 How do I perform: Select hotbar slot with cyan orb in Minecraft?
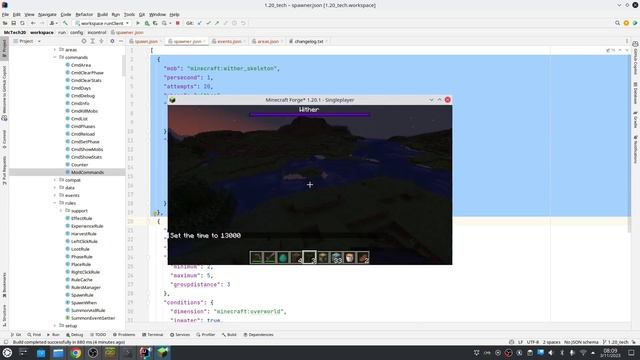pos(282,258)
